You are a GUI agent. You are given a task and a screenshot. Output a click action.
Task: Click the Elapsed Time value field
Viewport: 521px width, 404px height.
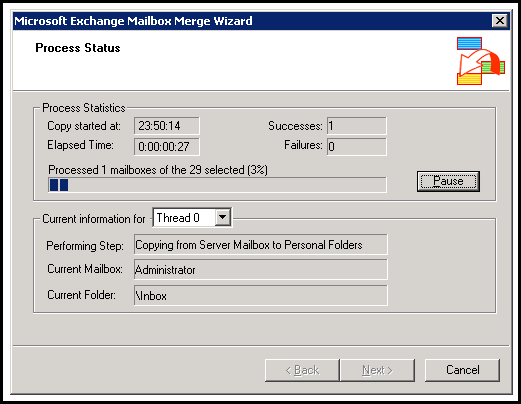pyautogui.click(x=167, y=147)
